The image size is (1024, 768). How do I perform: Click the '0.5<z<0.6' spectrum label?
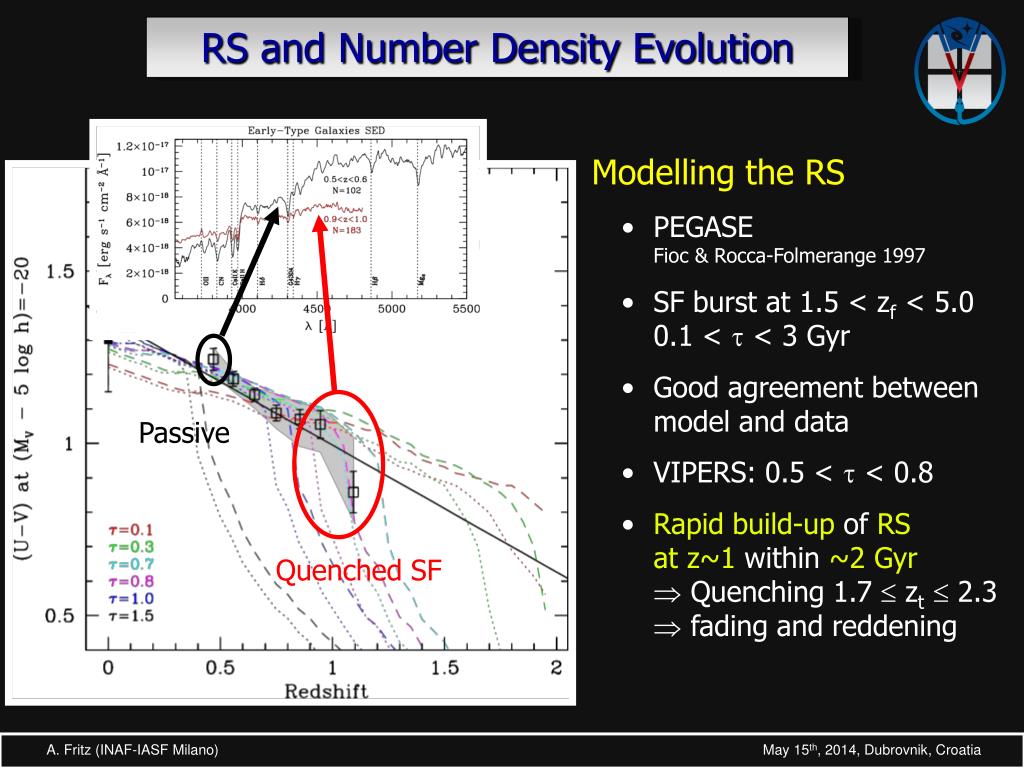(345, 179)
